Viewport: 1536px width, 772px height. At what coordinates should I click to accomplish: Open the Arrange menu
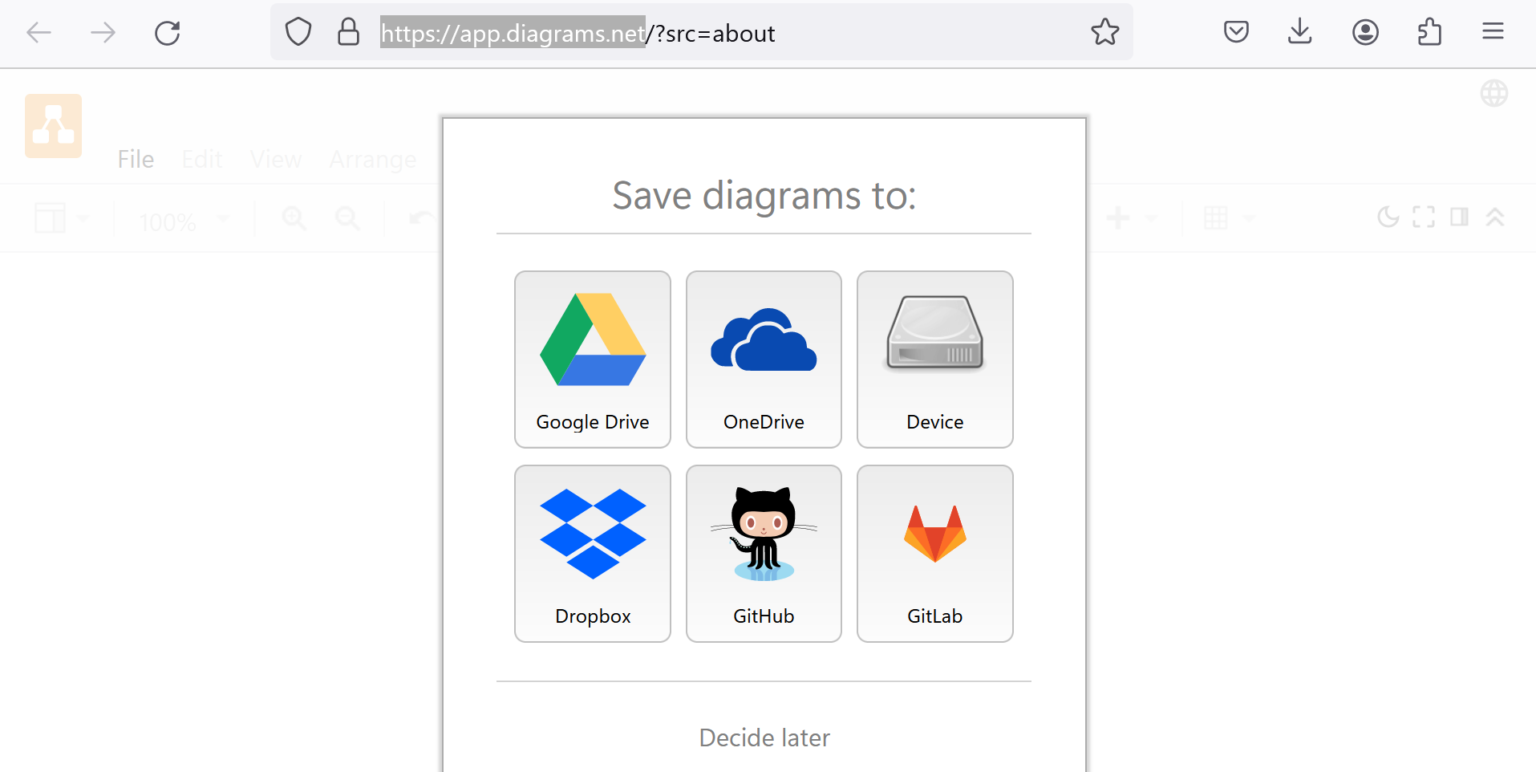point(372,158)
